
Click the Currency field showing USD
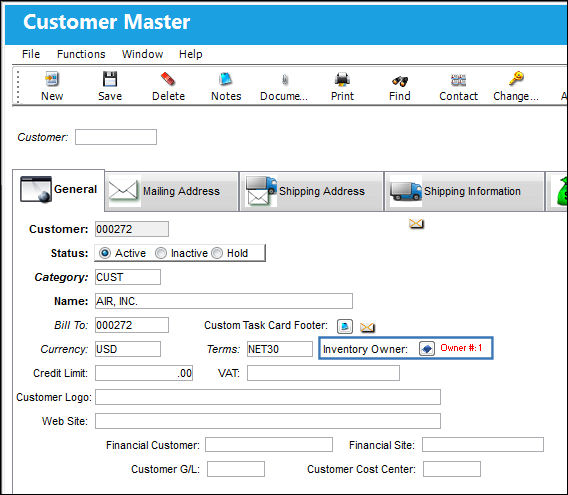[128, 349]
